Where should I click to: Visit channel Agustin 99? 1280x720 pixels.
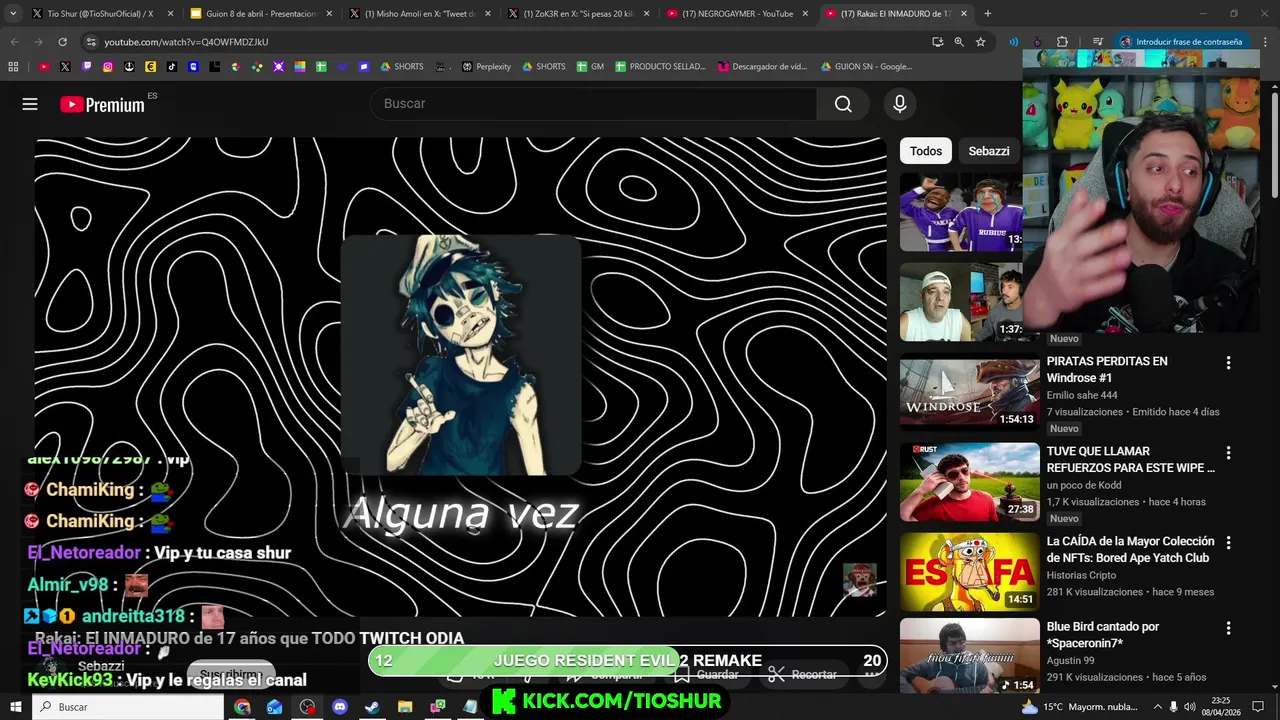pos(1070,661)
